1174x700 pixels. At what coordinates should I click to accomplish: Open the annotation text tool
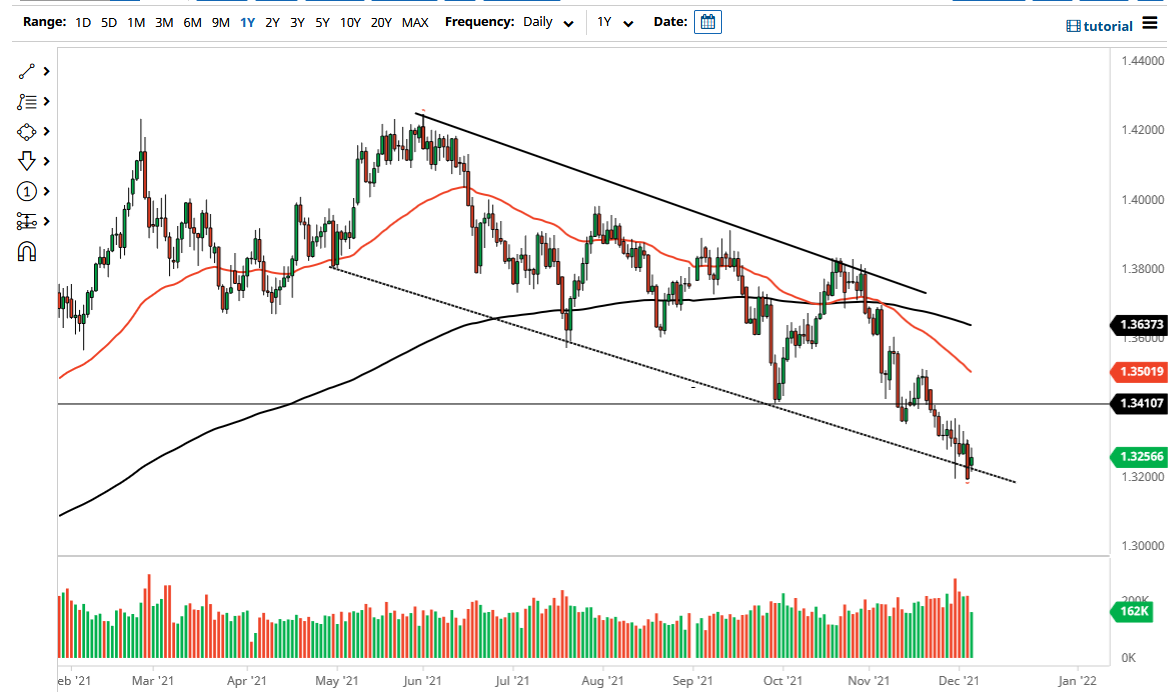tap(27, 100)
